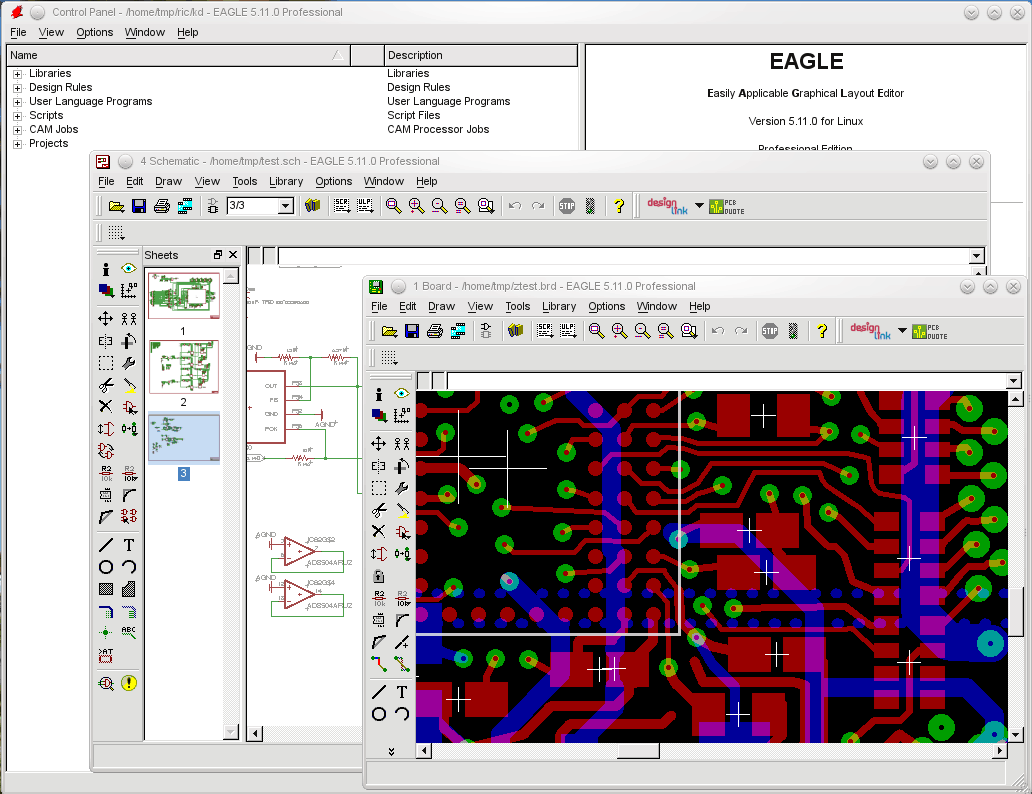The width and height of the screenshot is (1032, 794).
Task: Click the Schematic window's help question mark icon
Action: 619,206
